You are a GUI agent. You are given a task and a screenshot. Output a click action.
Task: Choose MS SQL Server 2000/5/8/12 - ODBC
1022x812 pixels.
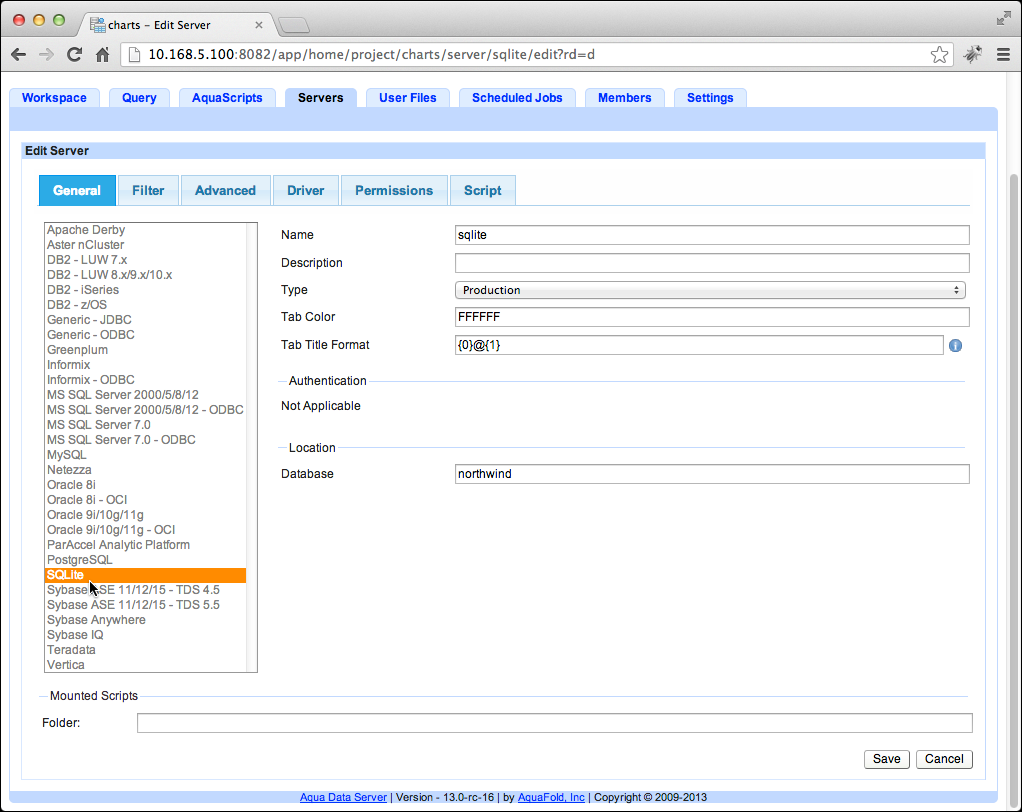145,410
